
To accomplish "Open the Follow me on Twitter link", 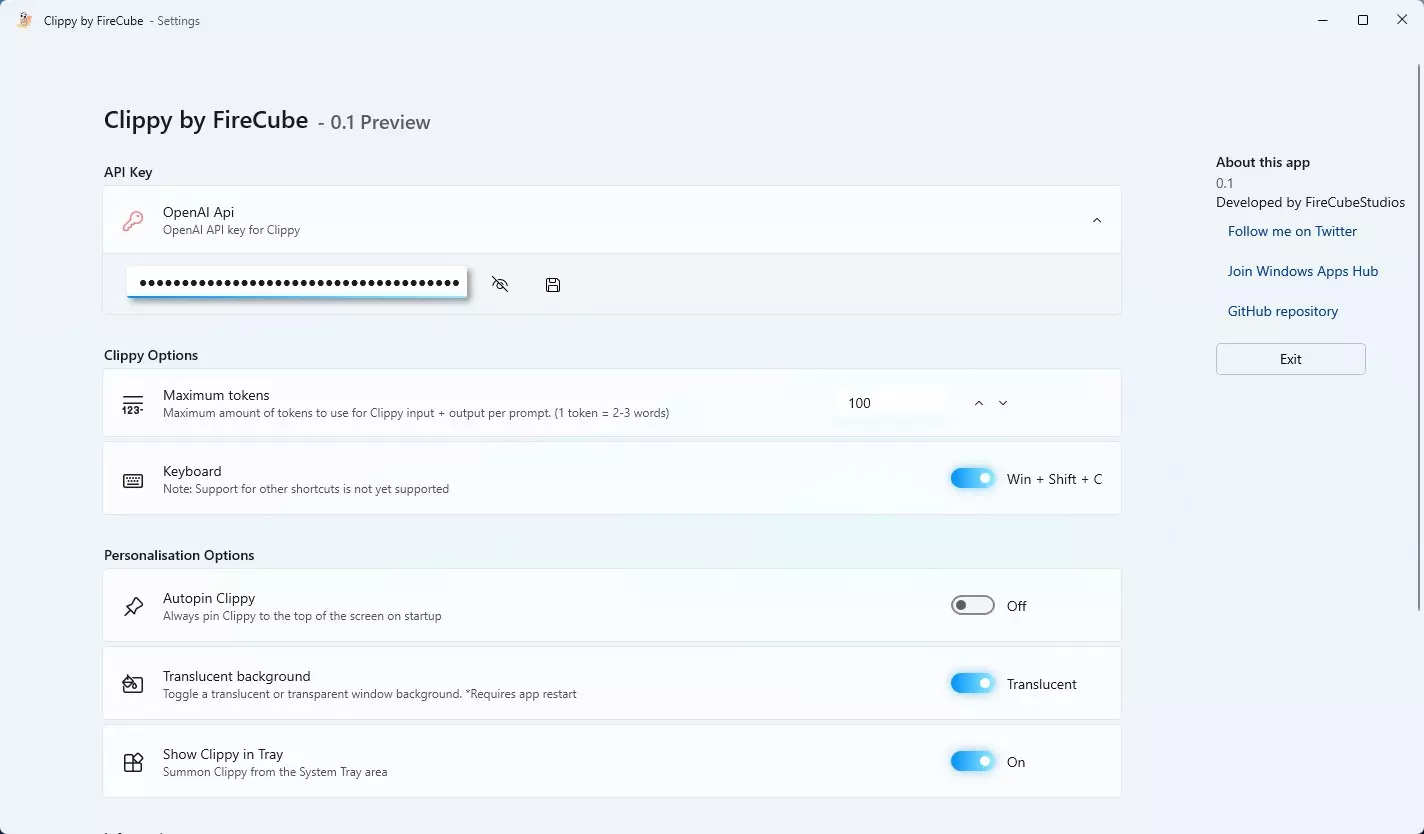I will [1292, 231].
